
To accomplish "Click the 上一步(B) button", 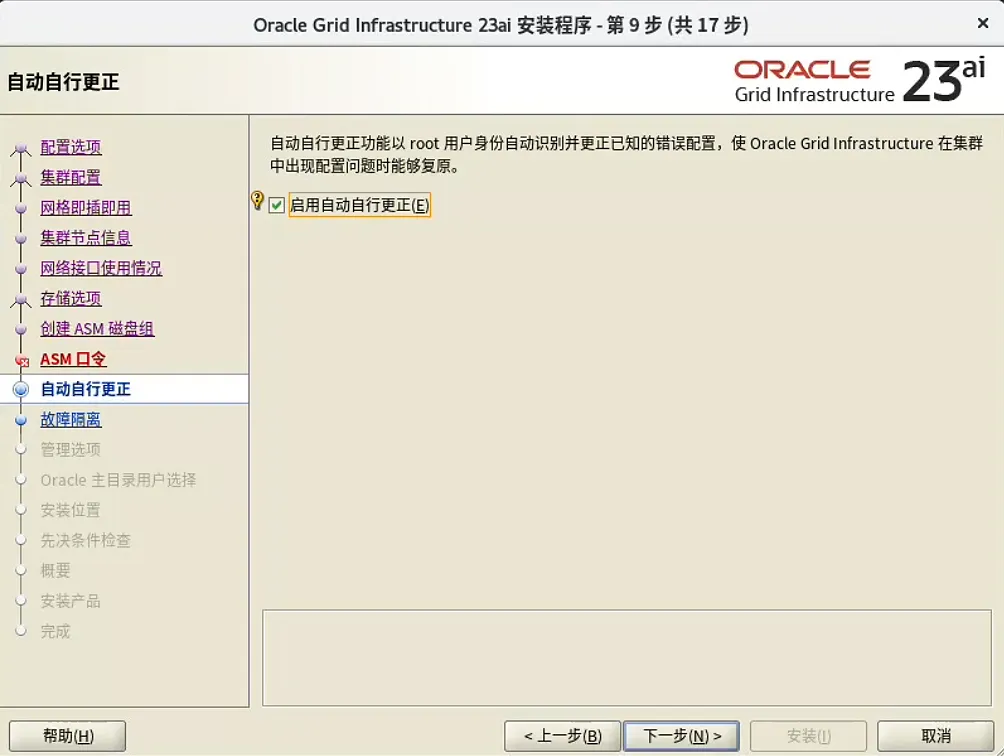I will 562,735.
